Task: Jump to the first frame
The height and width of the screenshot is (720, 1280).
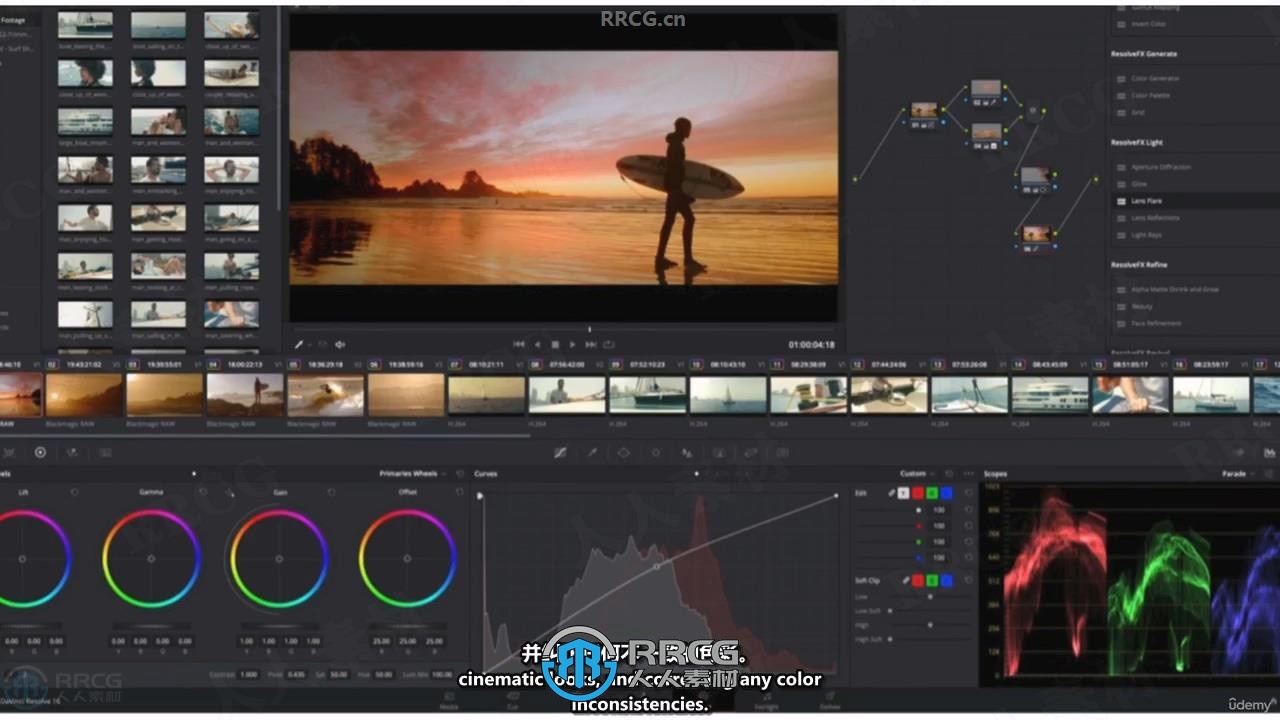Action: pos(519,344)
